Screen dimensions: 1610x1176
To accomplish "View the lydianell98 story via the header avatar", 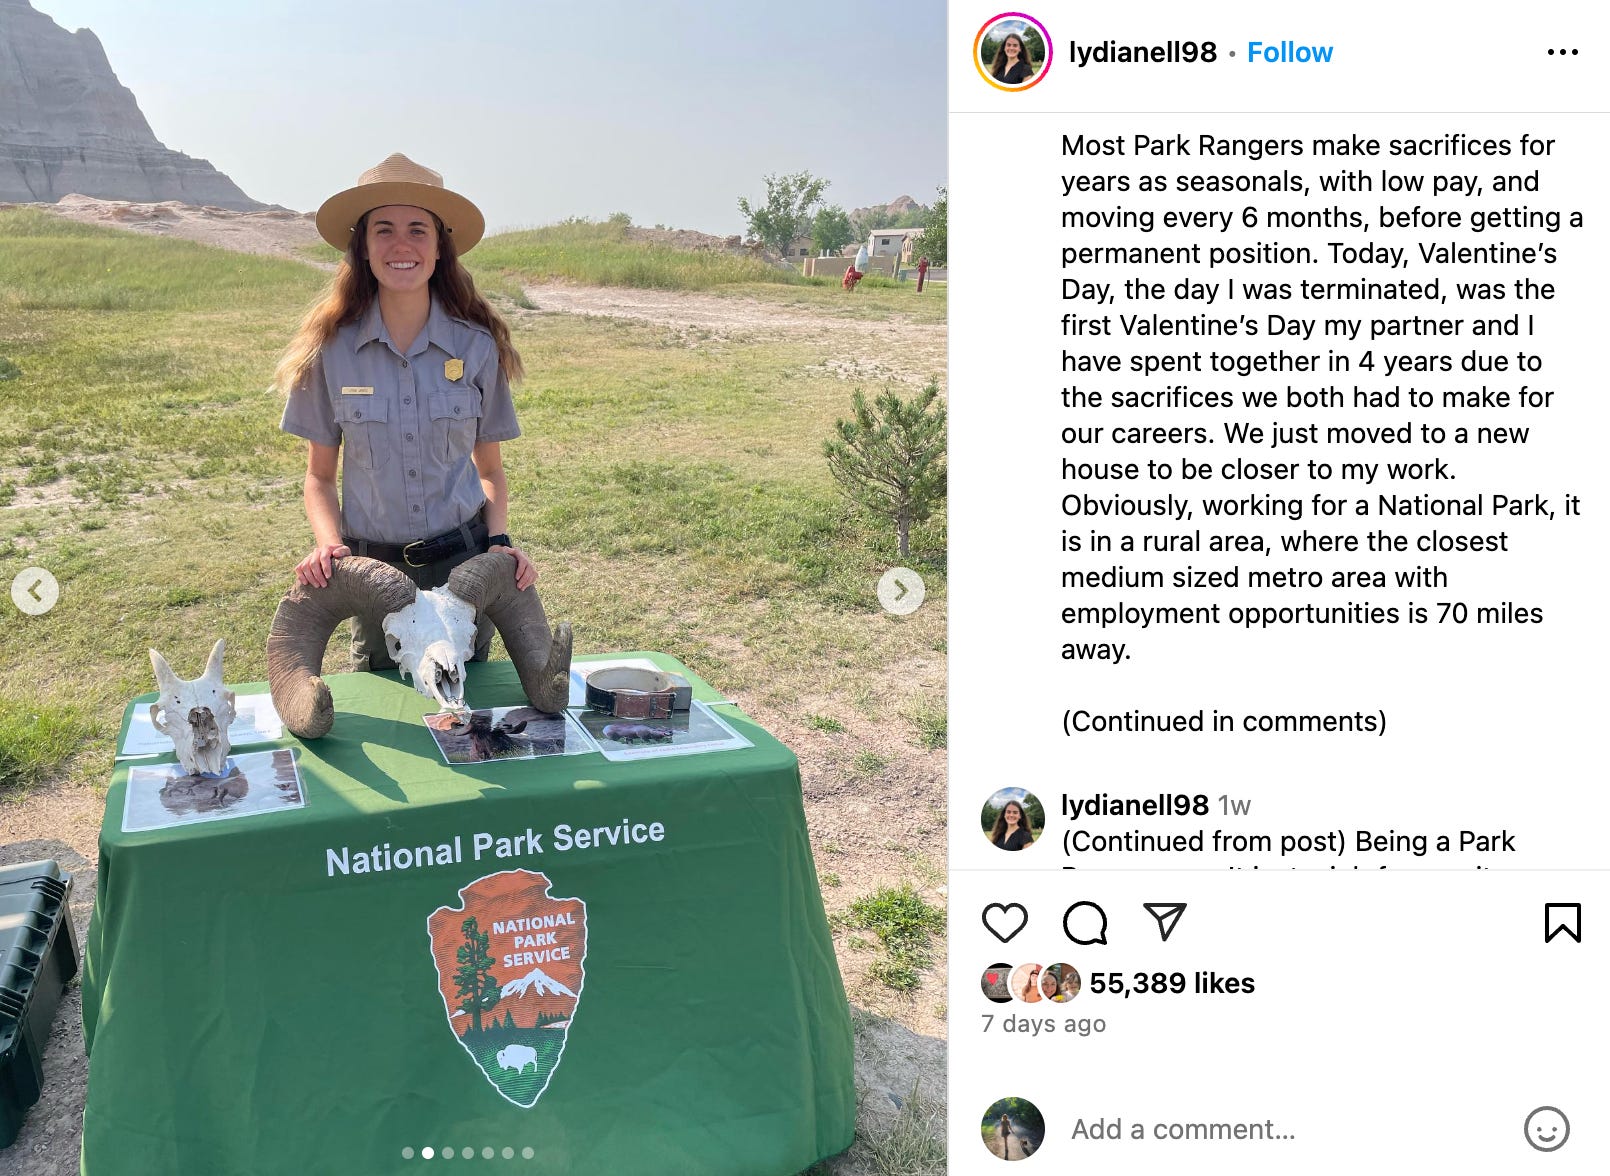I will [1012, 52].
